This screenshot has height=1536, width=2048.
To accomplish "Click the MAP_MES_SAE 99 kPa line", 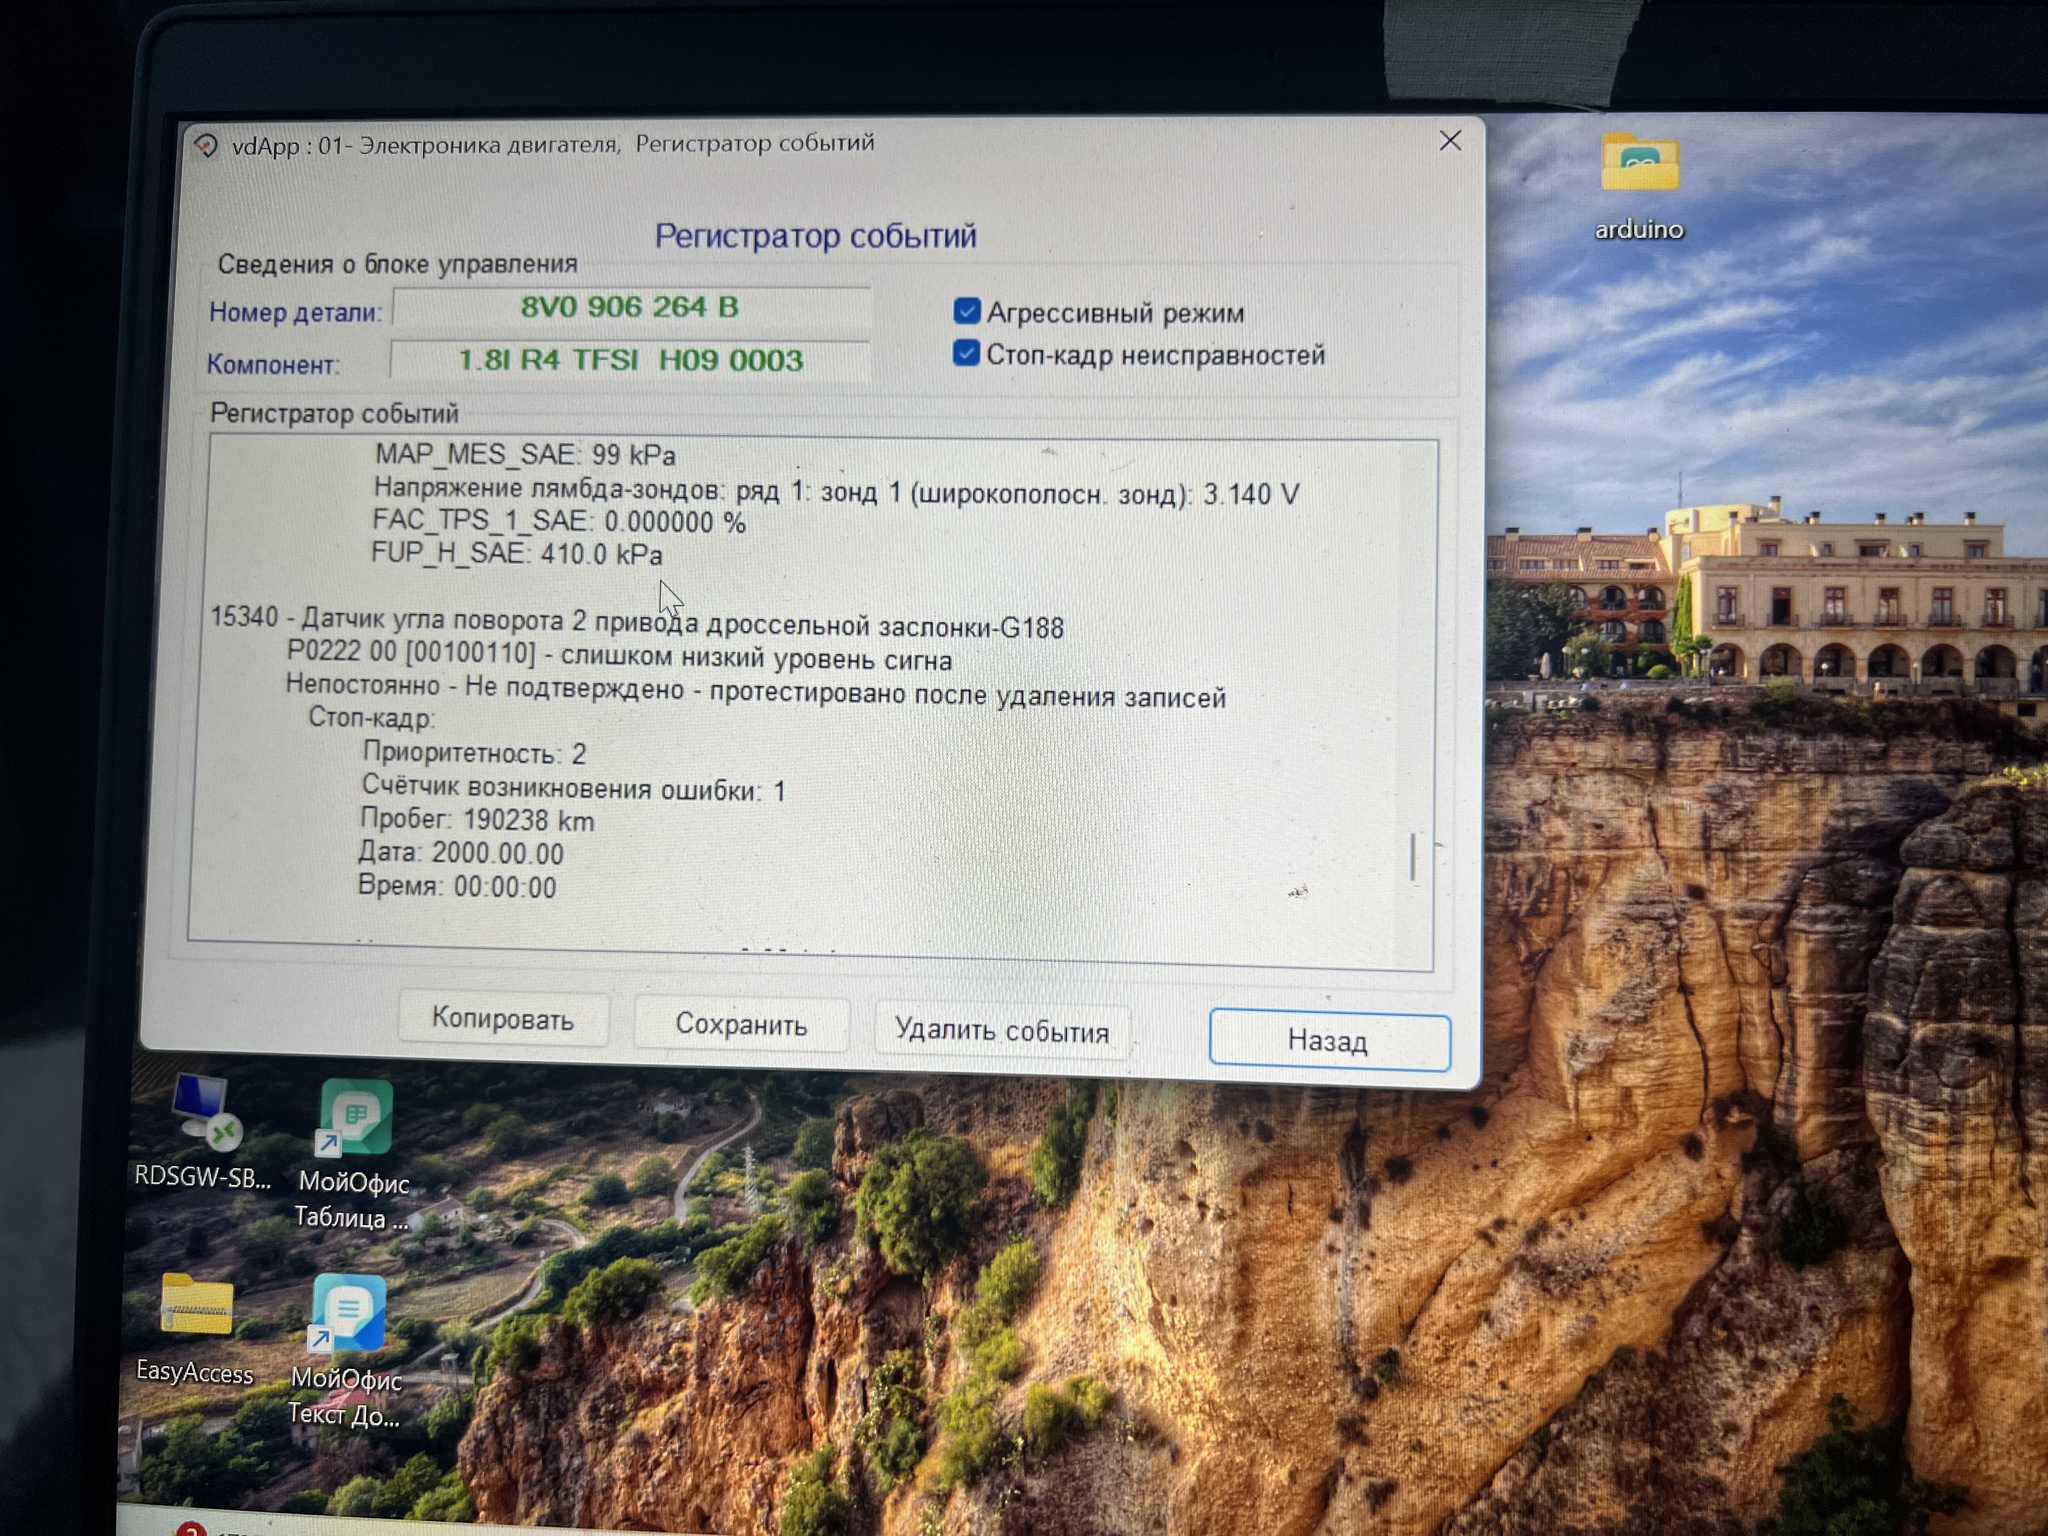I will [525, 455].
